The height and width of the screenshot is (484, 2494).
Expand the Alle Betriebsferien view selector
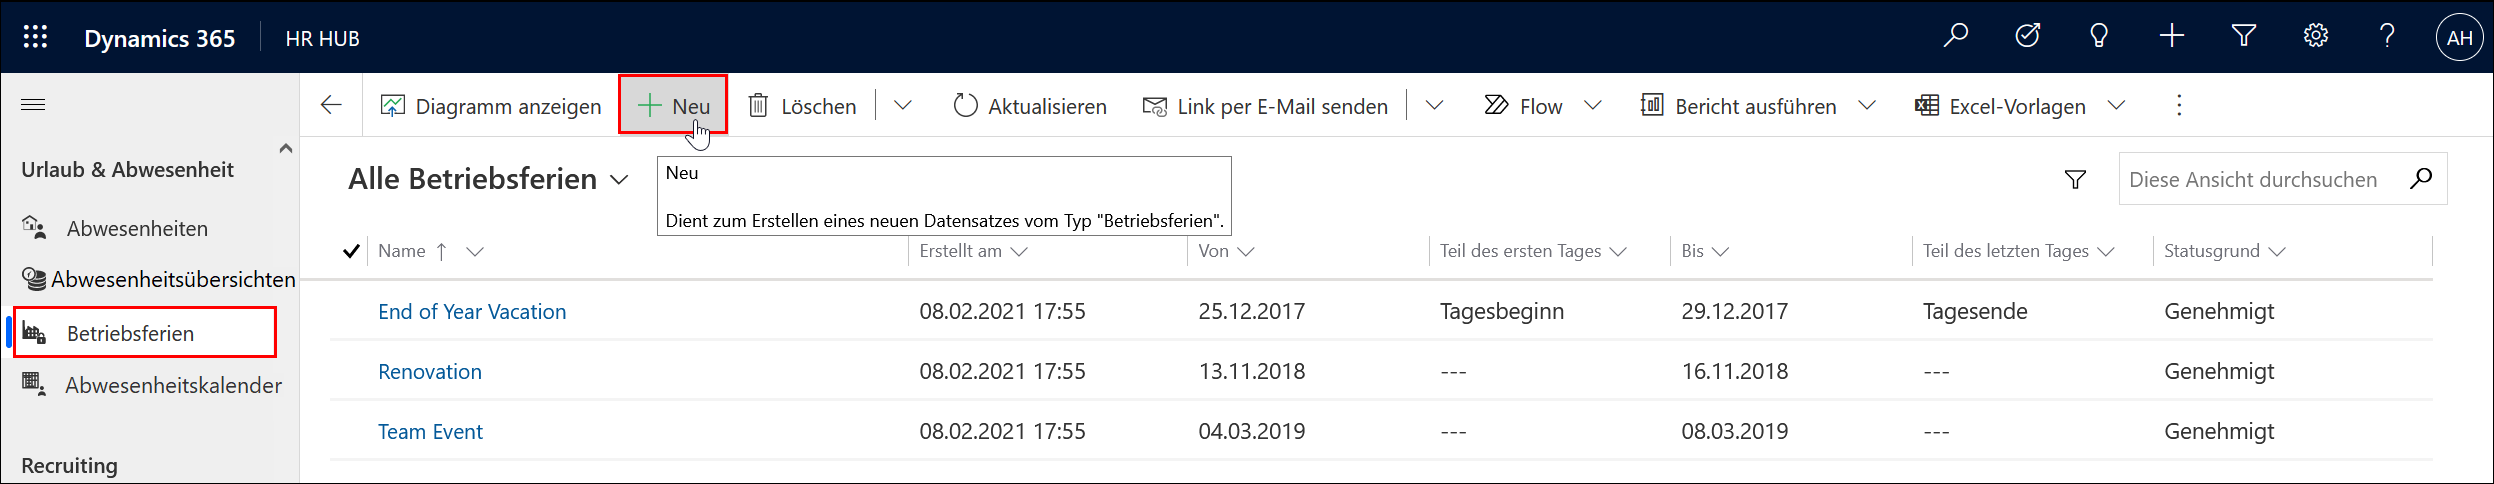click(x=489, y=179)
